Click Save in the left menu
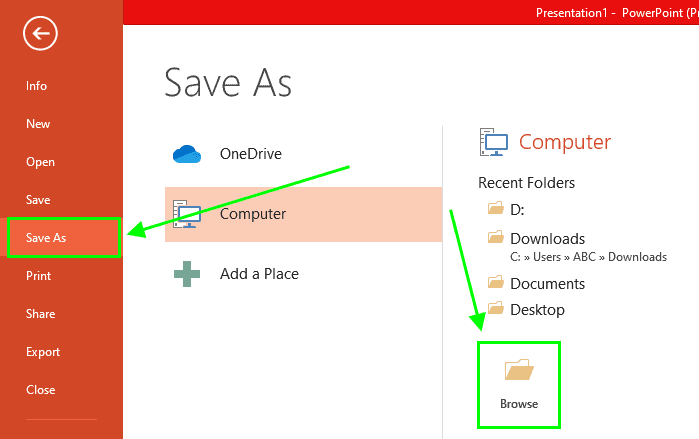This screenshot has width=699, height=439. pos(38,200)
